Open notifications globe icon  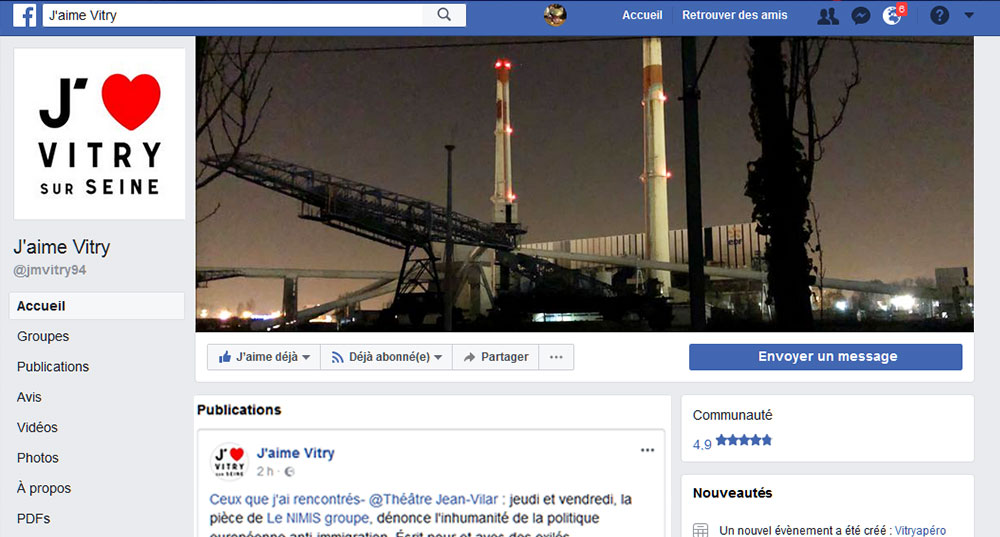(893, 15)
